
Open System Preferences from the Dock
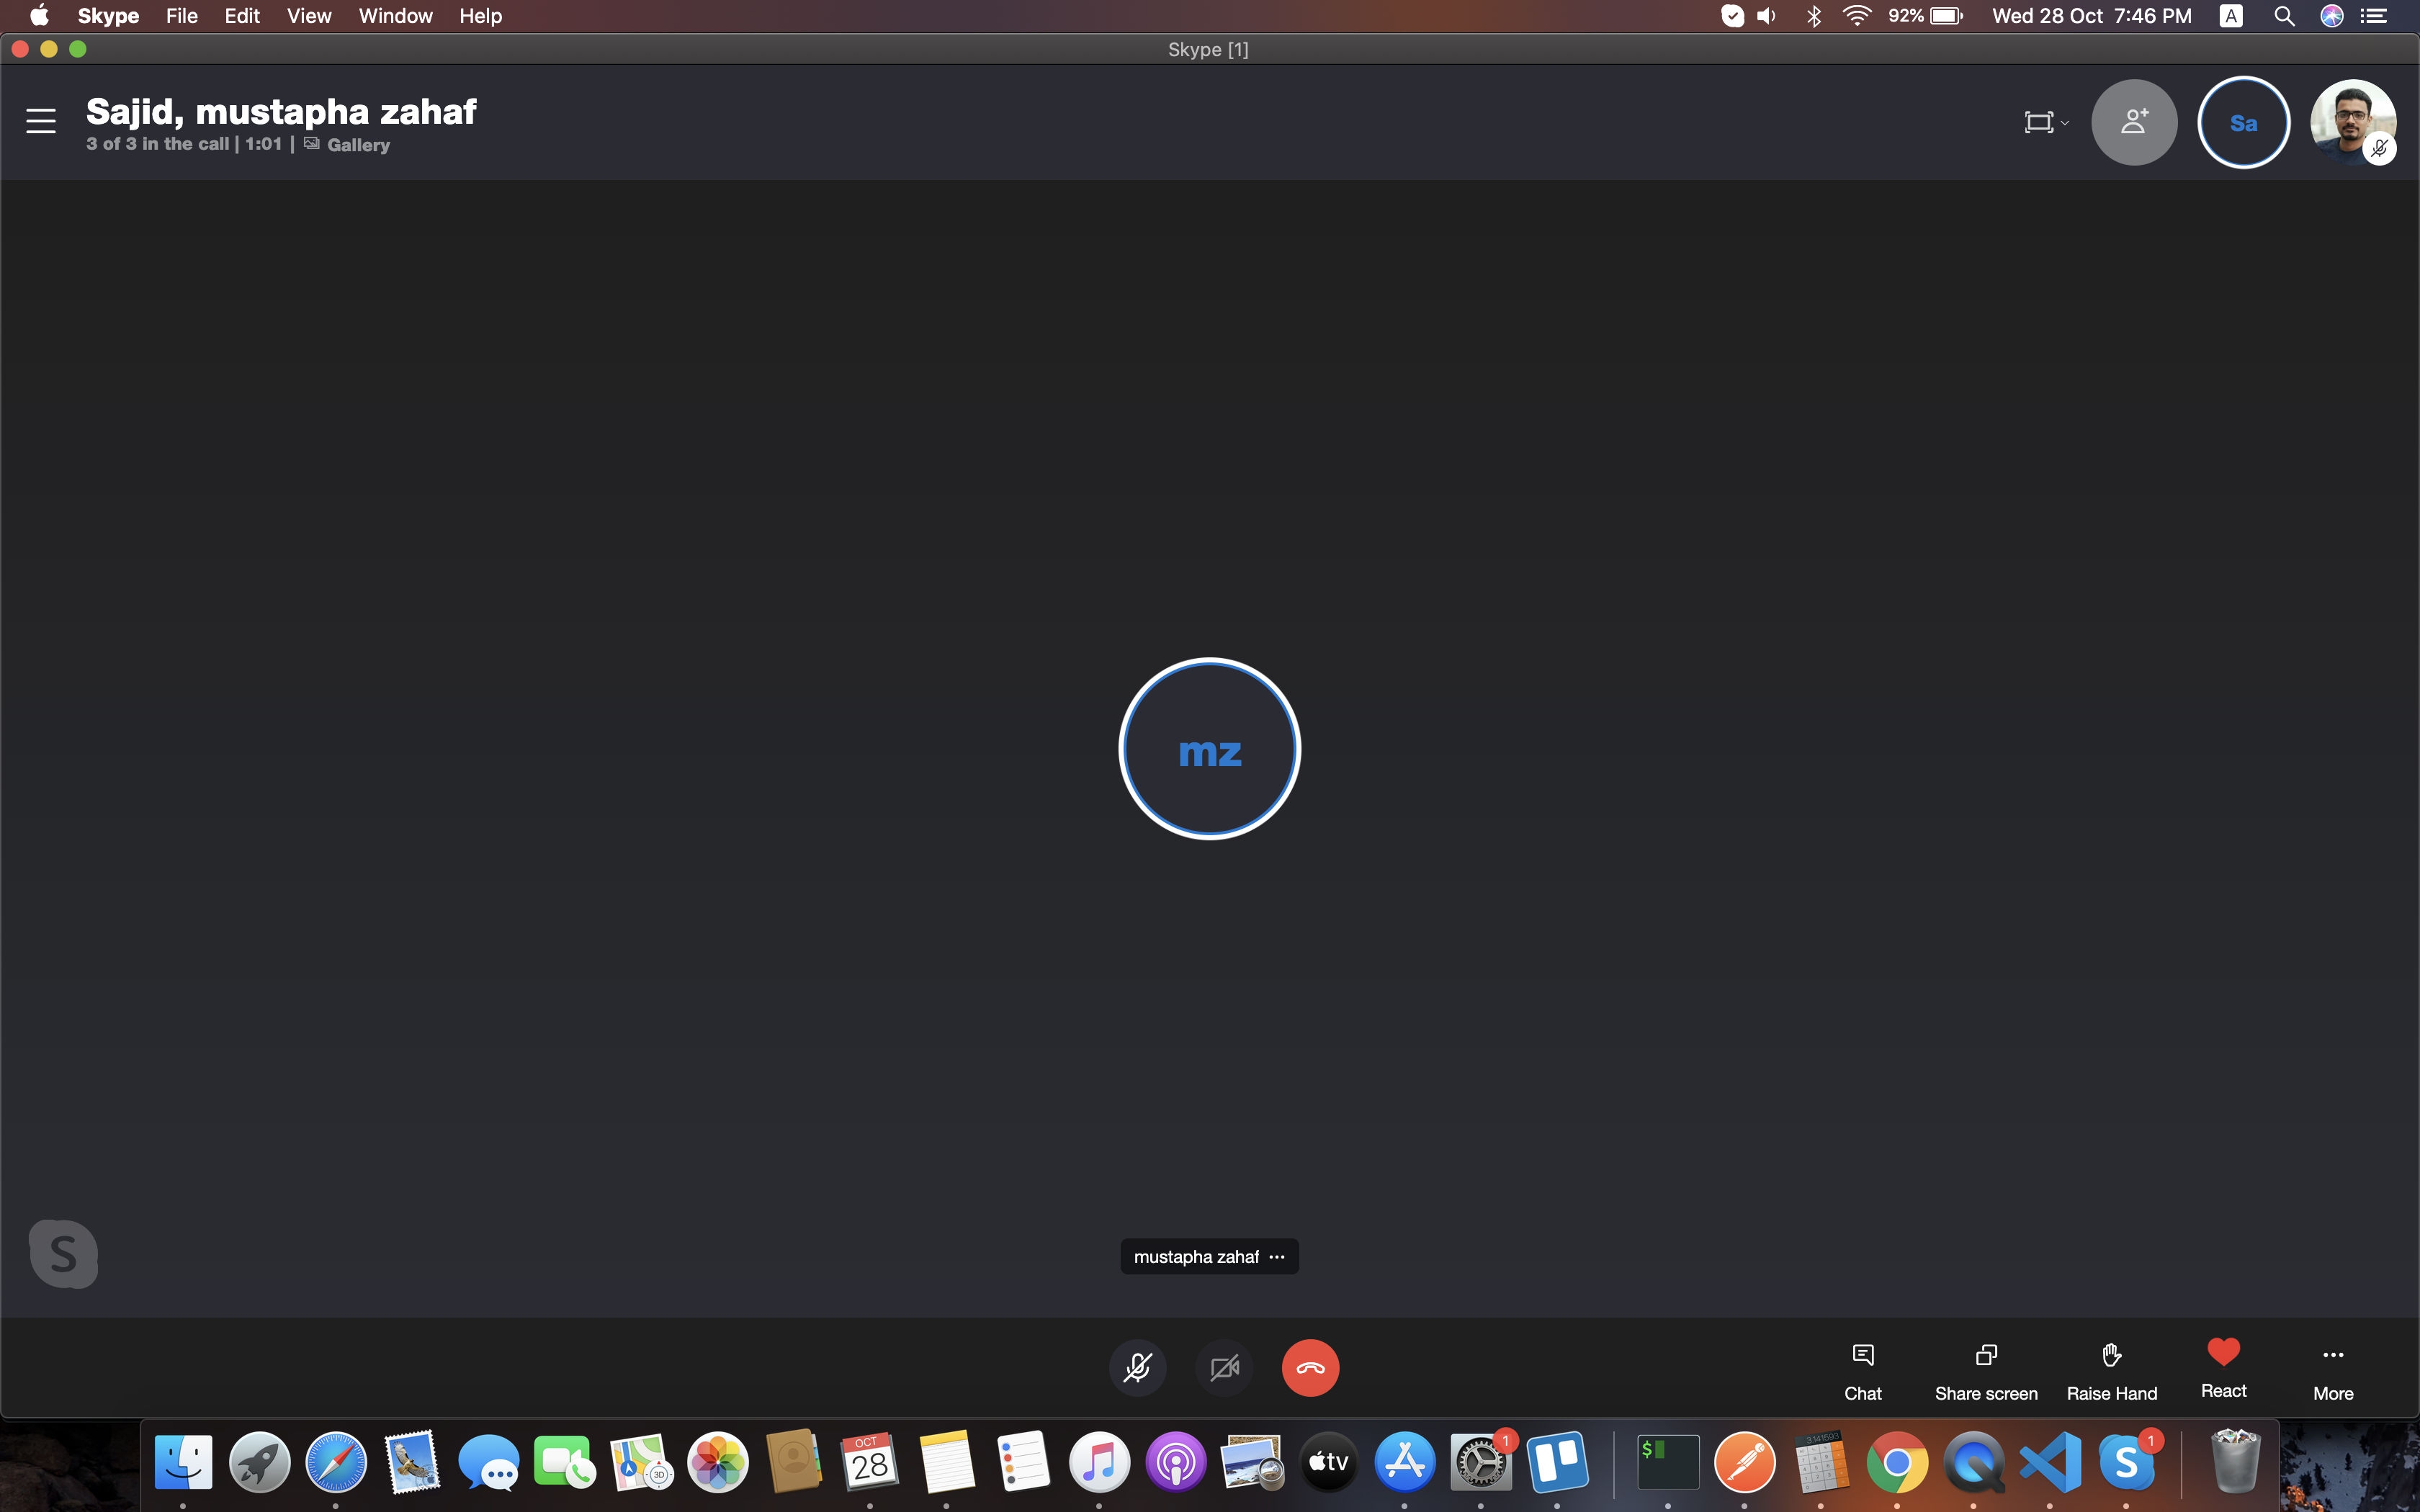coord(1481,1462)
